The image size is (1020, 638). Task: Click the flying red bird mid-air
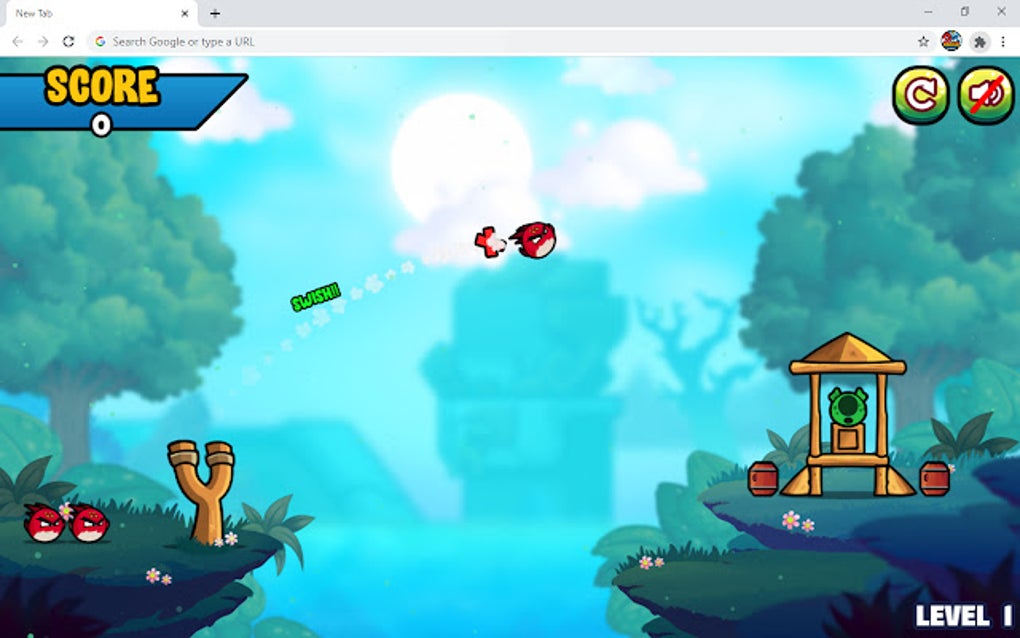pyautogui.click(x=537, y=240)
